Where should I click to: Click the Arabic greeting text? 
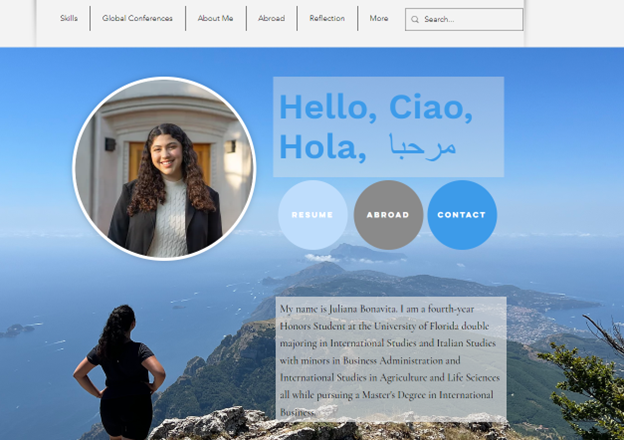(423, 146)
